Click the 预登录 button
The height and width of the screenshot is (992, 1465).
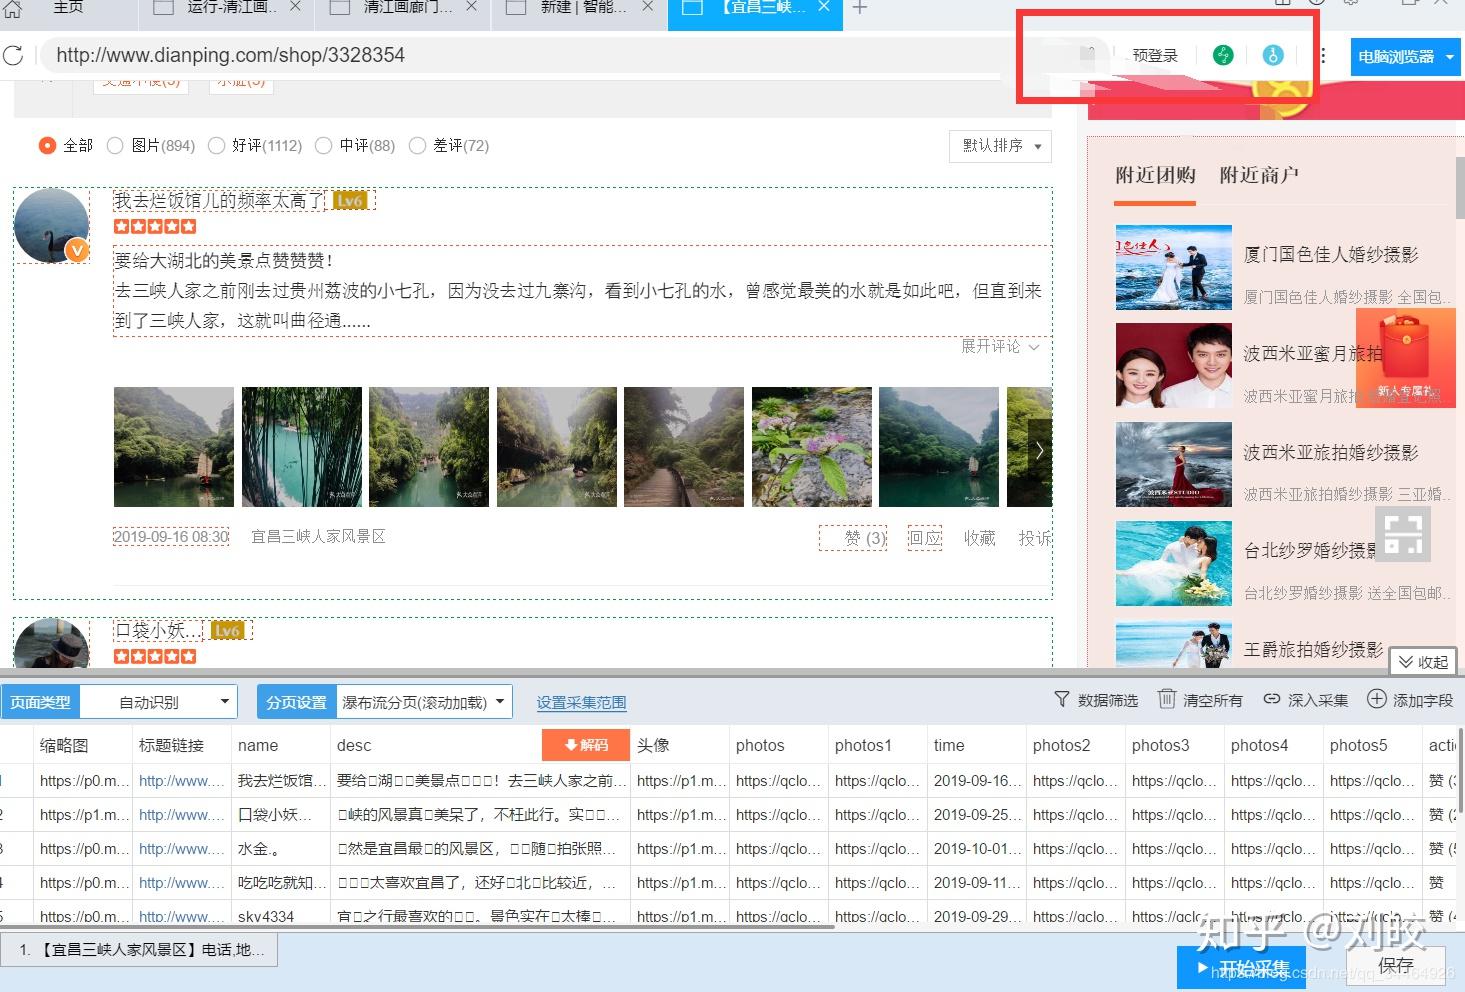pyautogui.click(x=1155, y=56)
